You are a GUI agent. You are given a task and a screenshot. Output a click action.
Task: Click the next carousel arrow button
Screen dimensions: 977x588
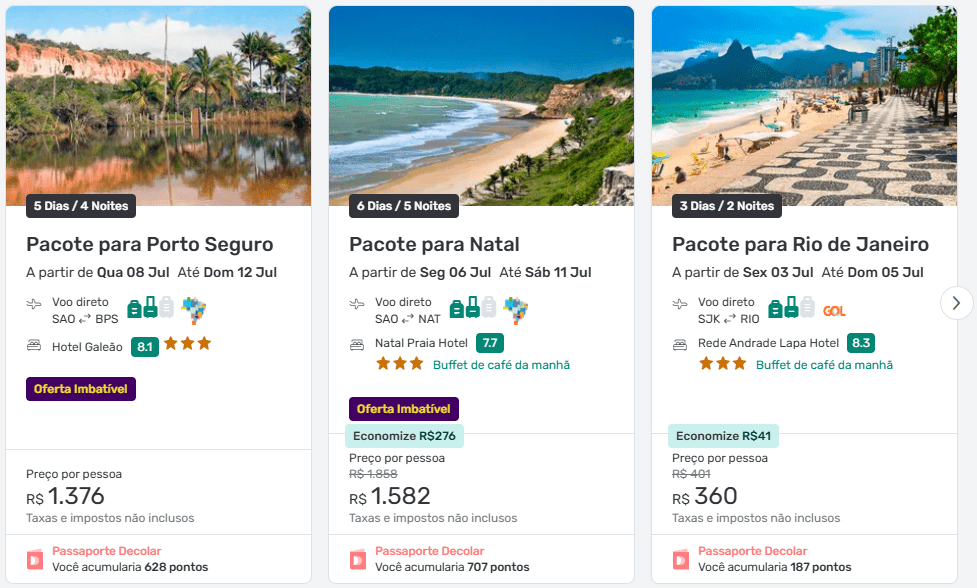956,302
